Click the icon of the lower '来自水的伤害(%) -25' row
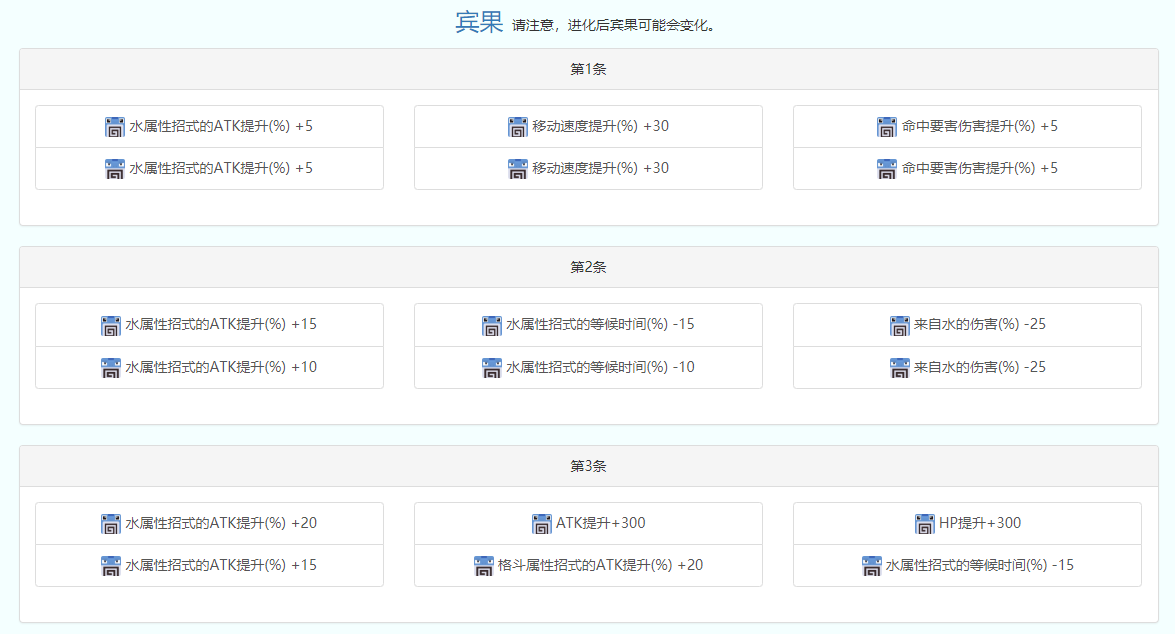The width and height of the screenshot is (1175, 634). click(899, 368)
